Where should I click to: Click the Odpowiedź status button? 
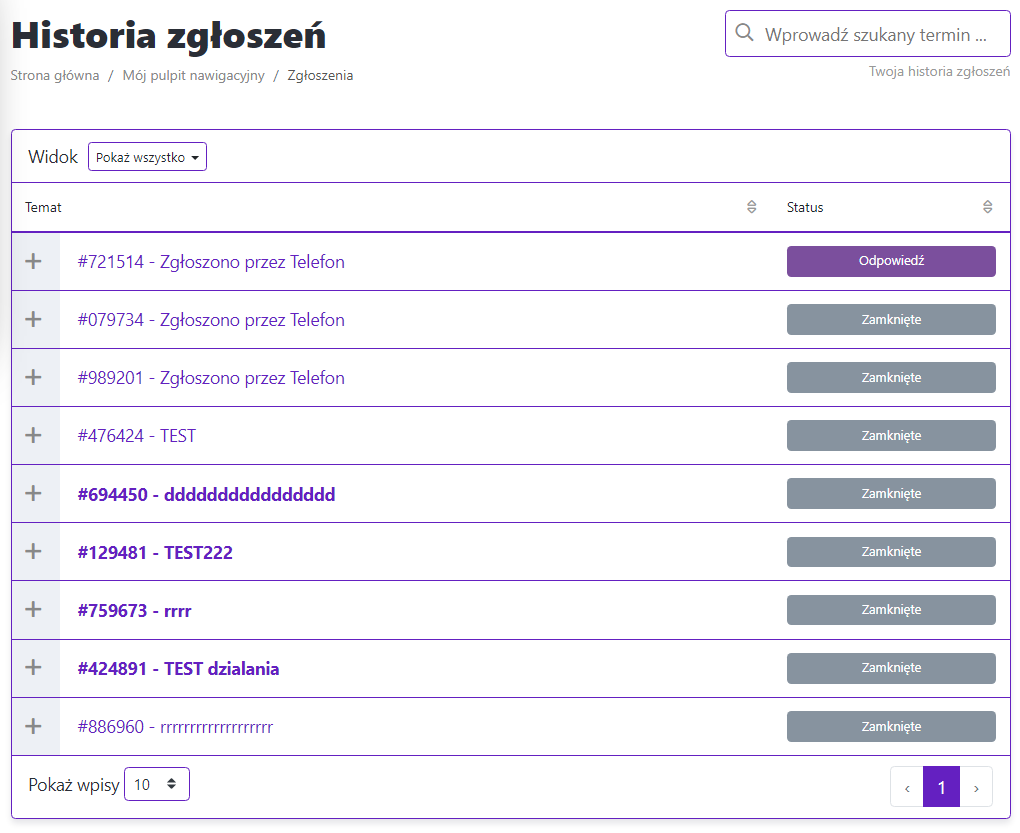click(890, 261)
